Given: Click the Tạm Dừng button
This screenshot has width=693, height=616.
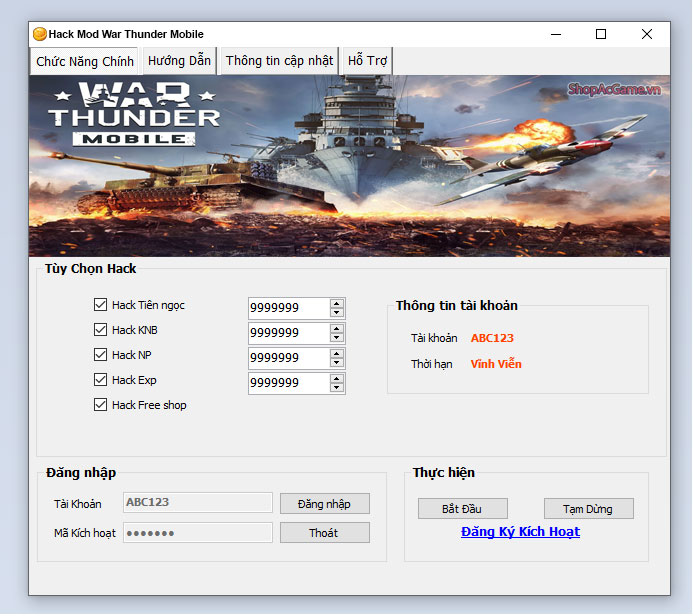Looking at the screenshot, I should point(589,509).
